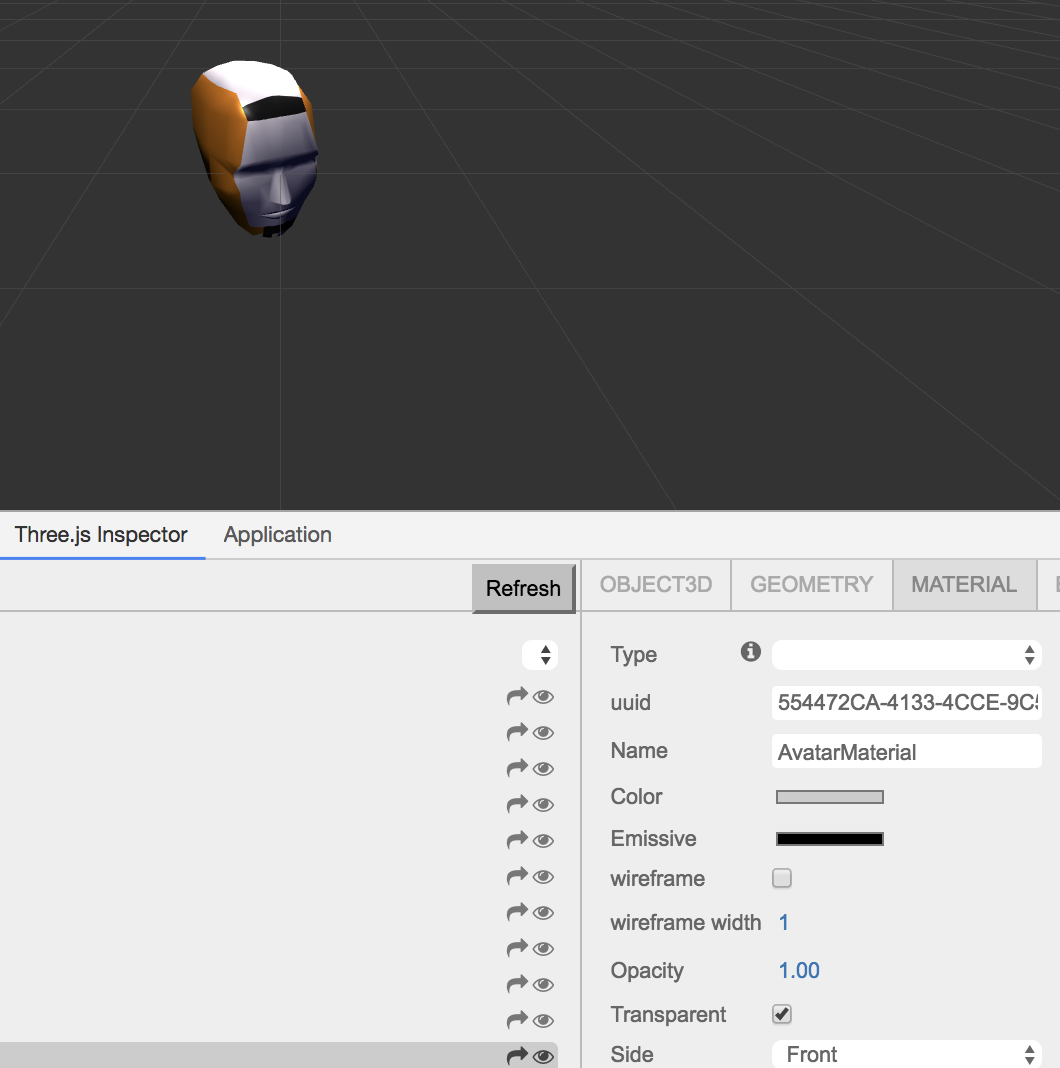1060x1068 pixels.
Task: Open the small stepper dropdown below Refresh
Action: (x=540, y=655)
